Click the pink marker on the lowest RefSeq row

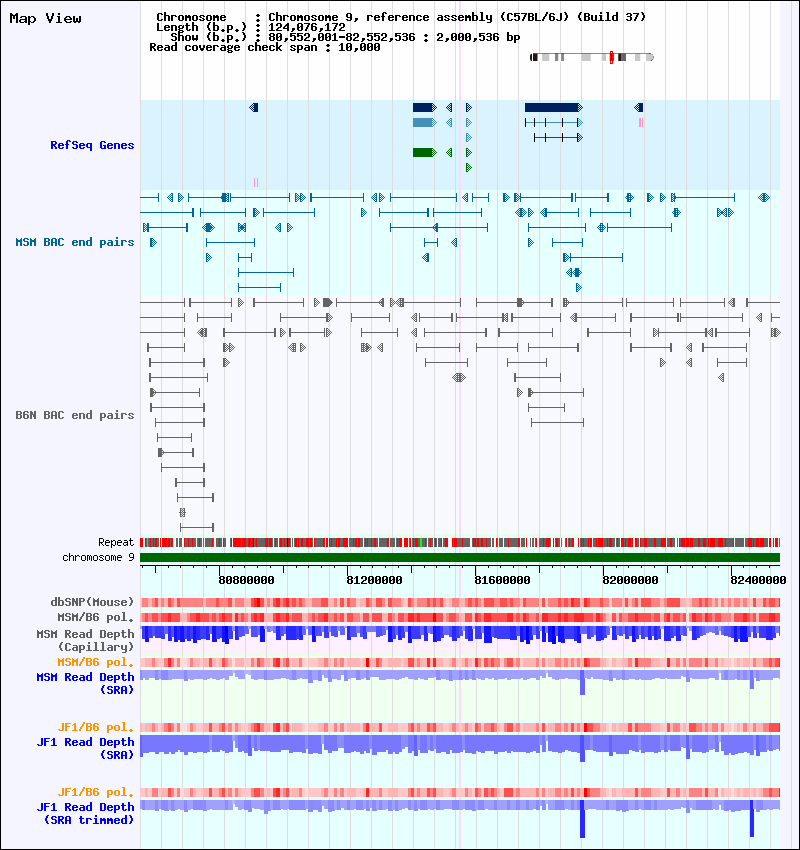[256, 183]
